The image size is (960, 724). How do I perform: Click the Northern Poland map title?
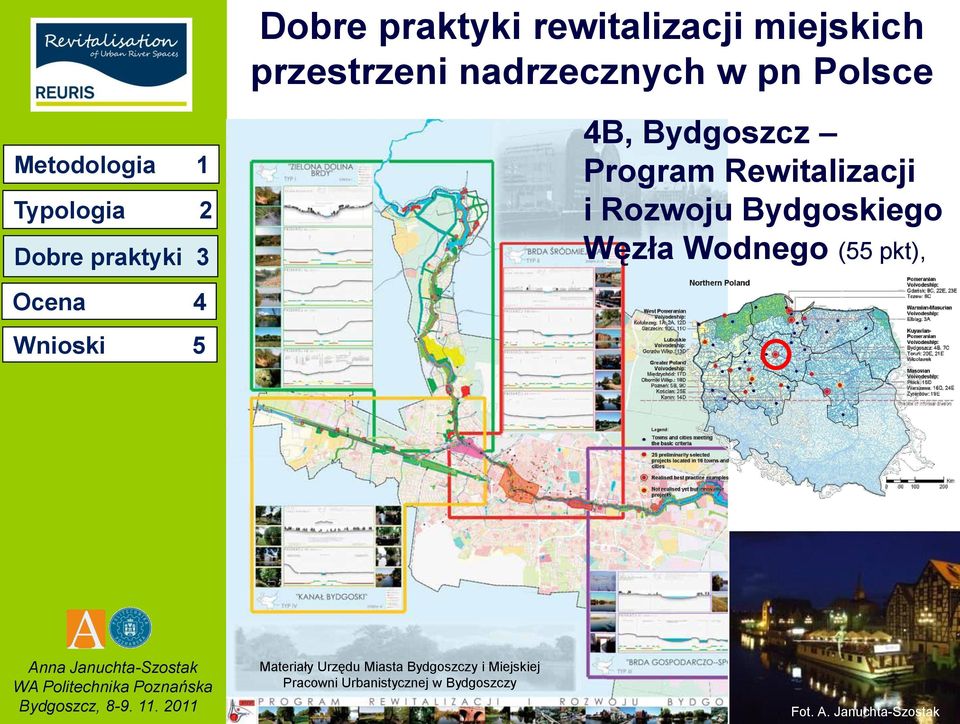pyautogui.click(x=719, y=283)
